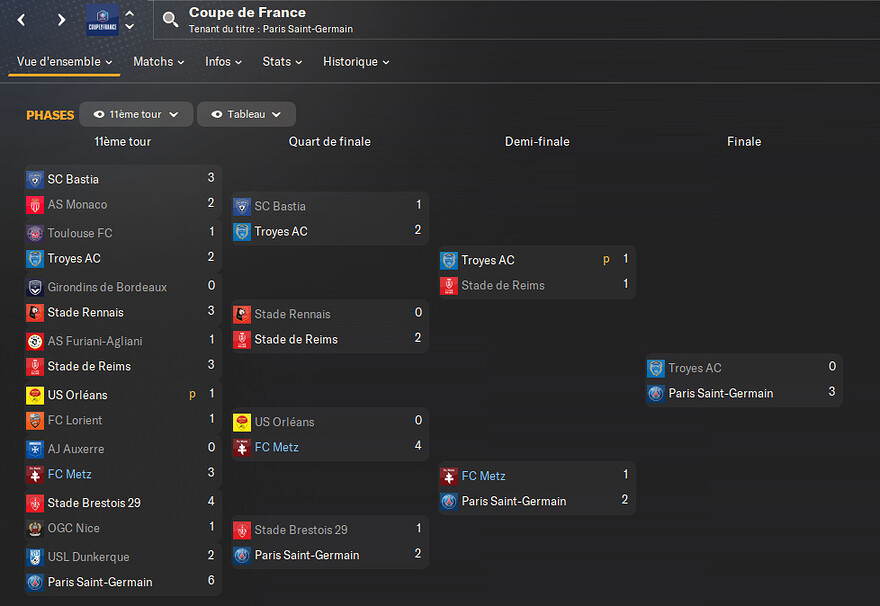Click Paris Saint-Germain crest in Finale
Screen dimensions: 880x606
pos(656,393)
